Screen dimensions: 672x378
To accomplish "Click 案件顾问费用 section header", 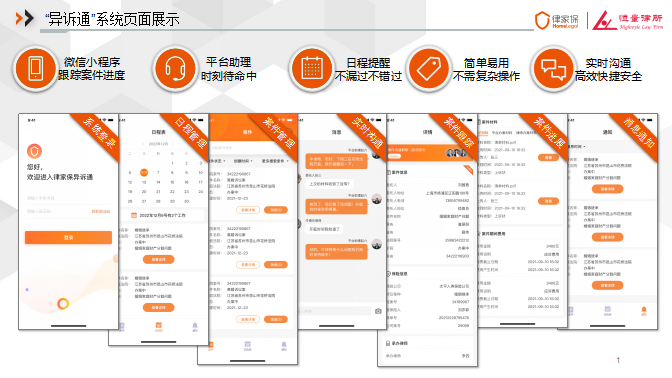I will pos(492,234).
